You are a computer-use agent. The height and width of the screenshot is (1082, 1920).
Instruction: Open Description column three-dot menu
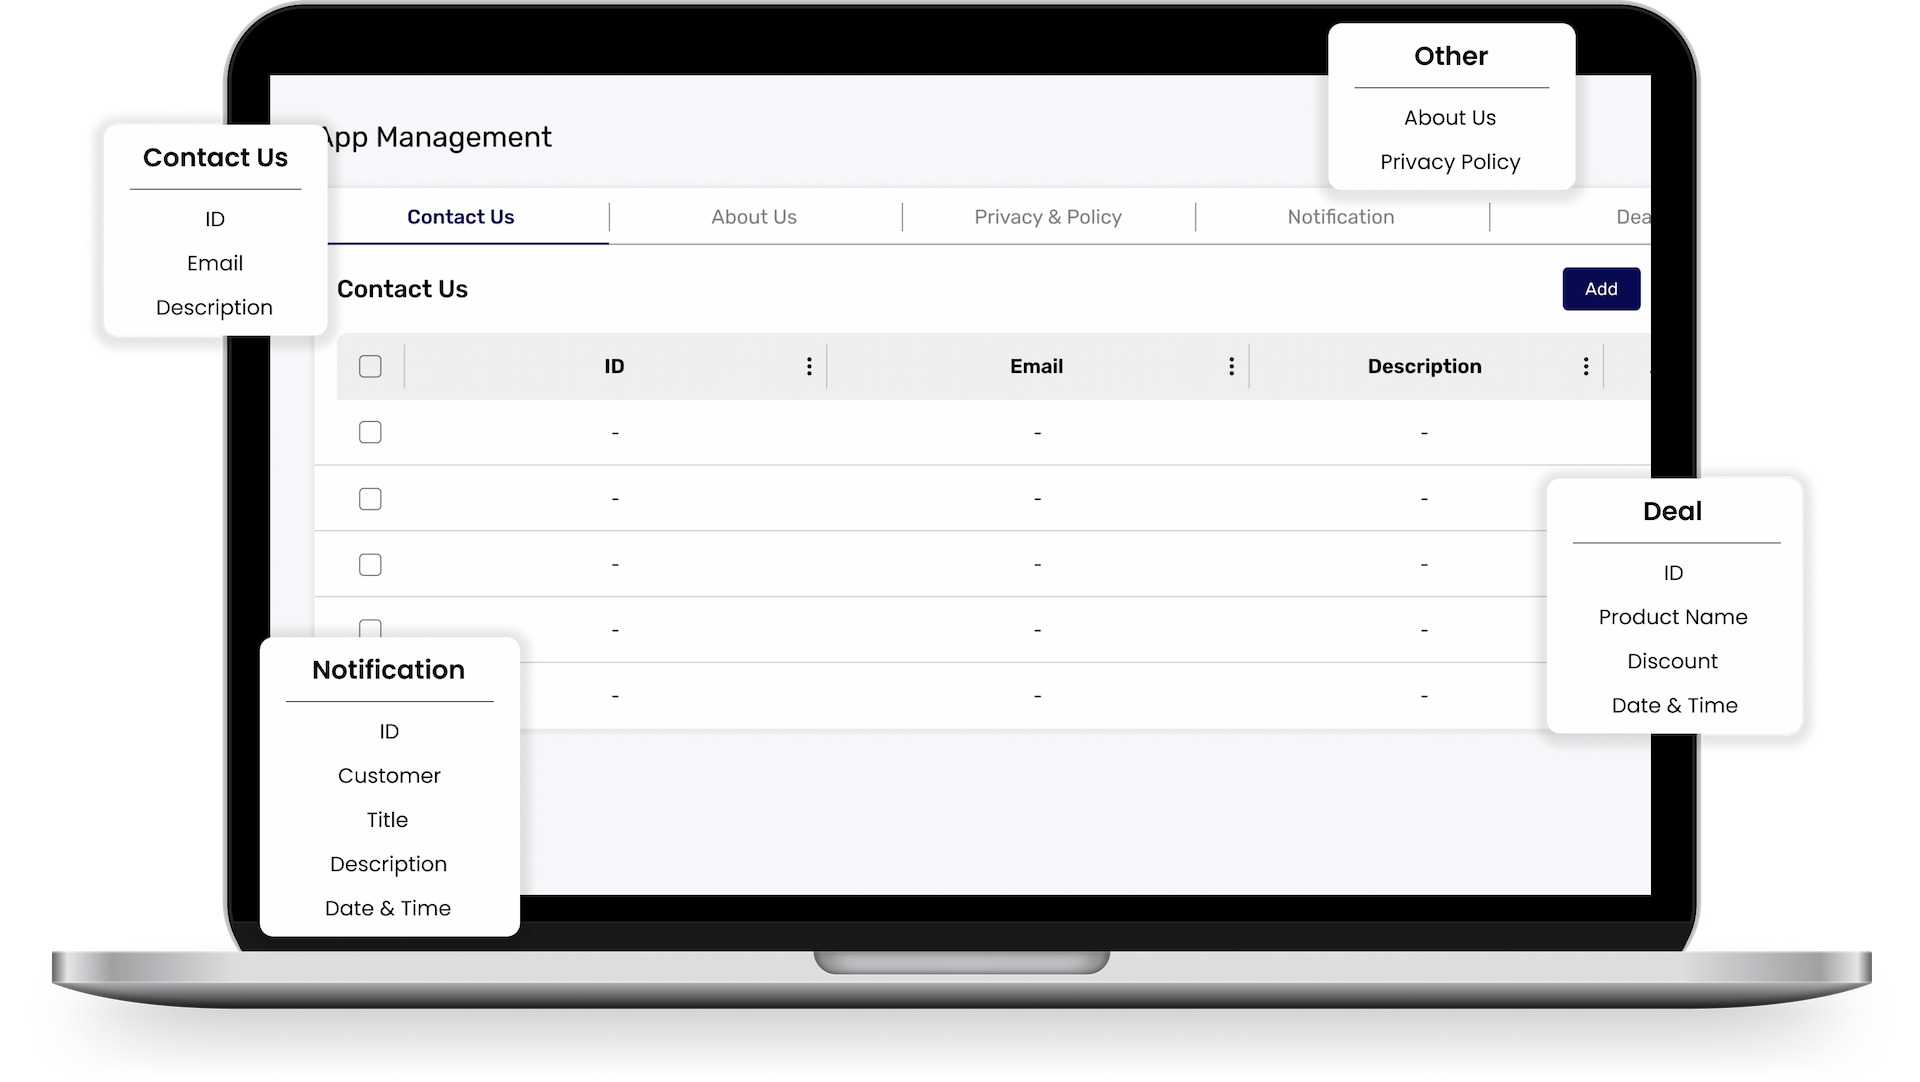(1585, 366)
